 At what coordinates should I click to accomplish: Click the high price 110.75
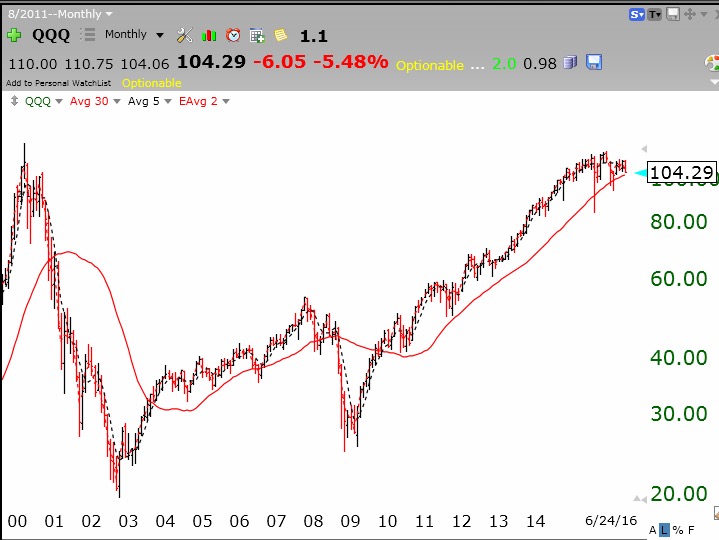89,64
